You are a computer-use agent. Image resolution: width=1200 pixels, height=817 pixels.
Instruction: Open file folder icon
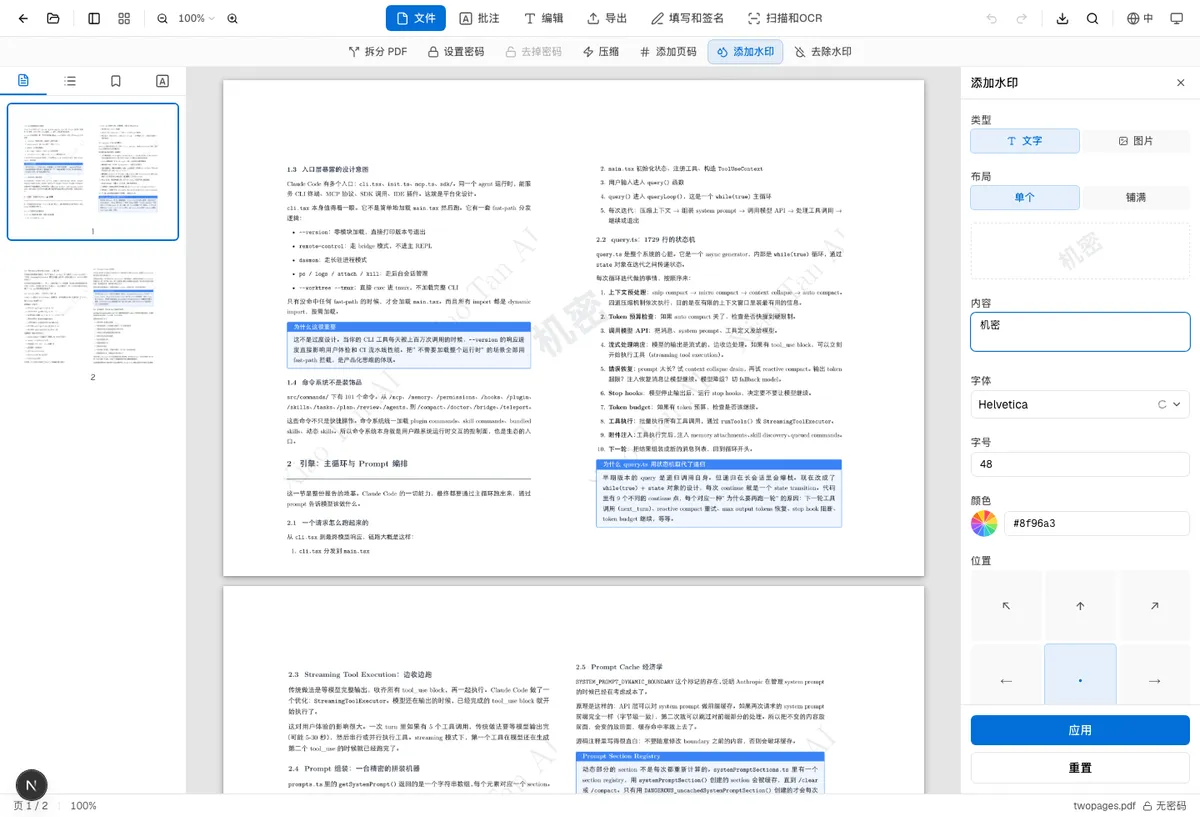(x=53, y=18)
